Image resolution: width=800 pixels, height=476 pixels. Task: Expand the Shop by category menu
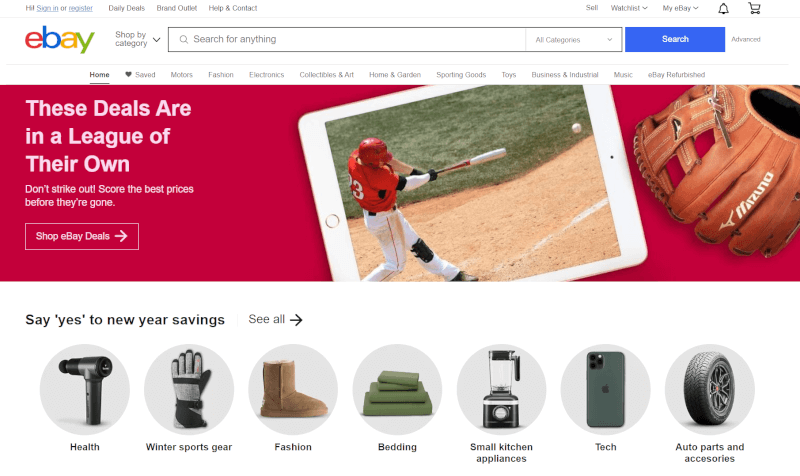pos(137,39)
